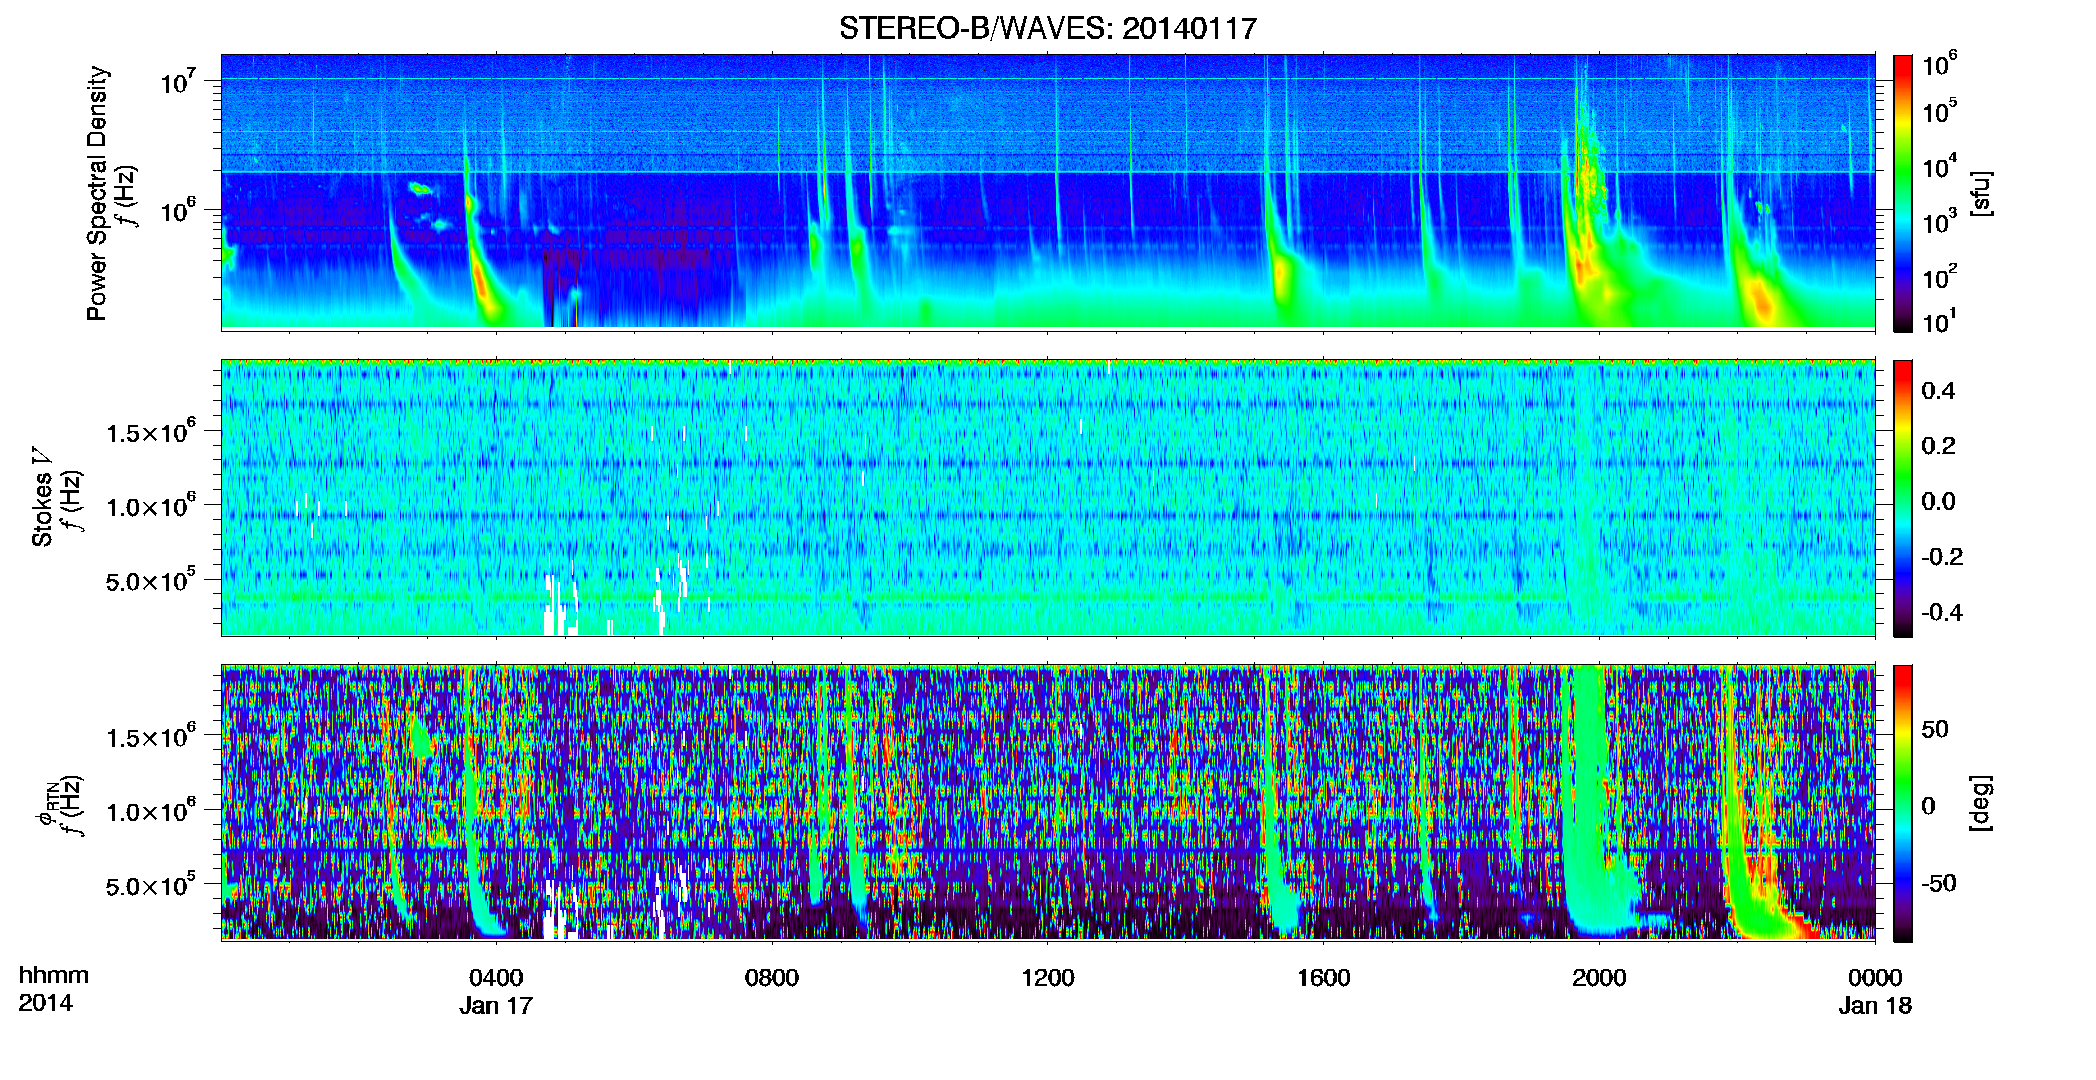Select the Jan 18 date label
This screenshot has width=2096, height=1080.
pyautogui.click(x=1875, y=1005)
